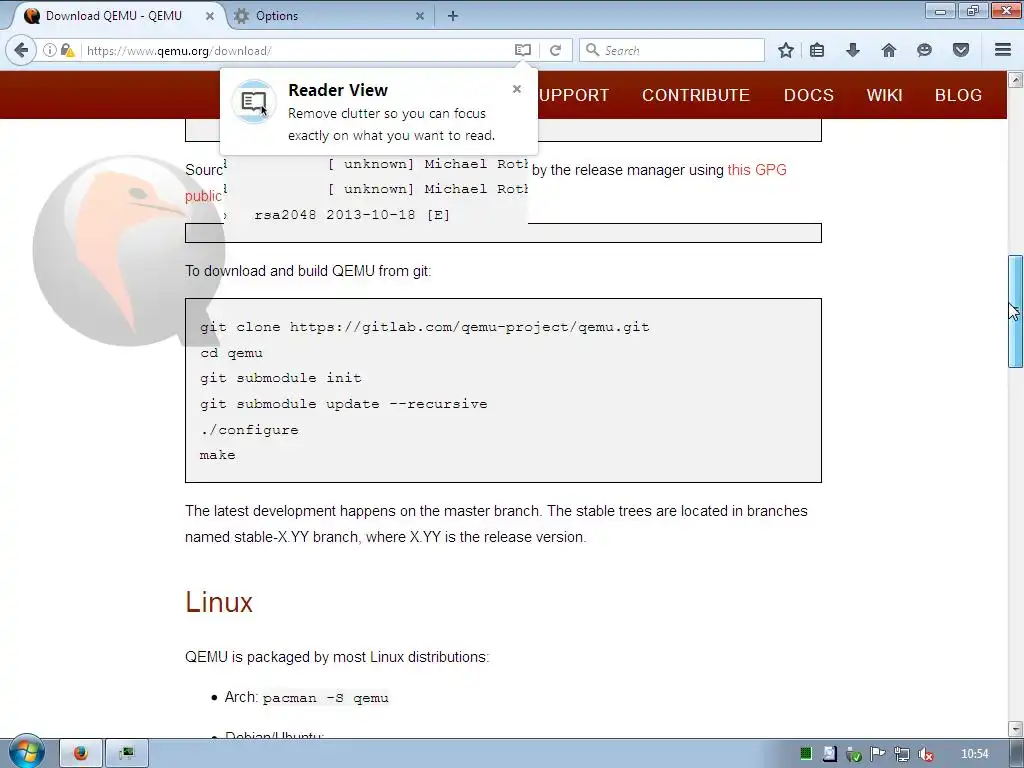Open a new tab with plus button
Image resolution: width=1024 pixels, height=768 pixels.
453,16
